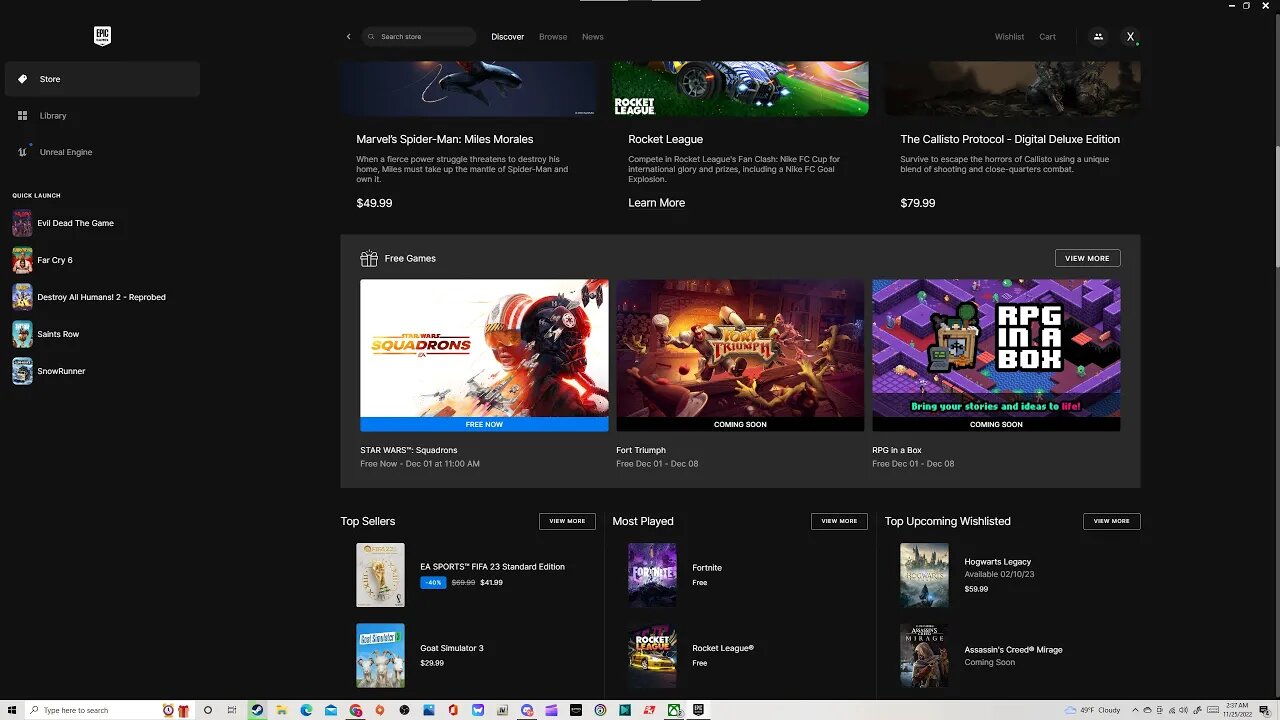
Task: Click View More for Most Played
Action: [x=839, y=521]
